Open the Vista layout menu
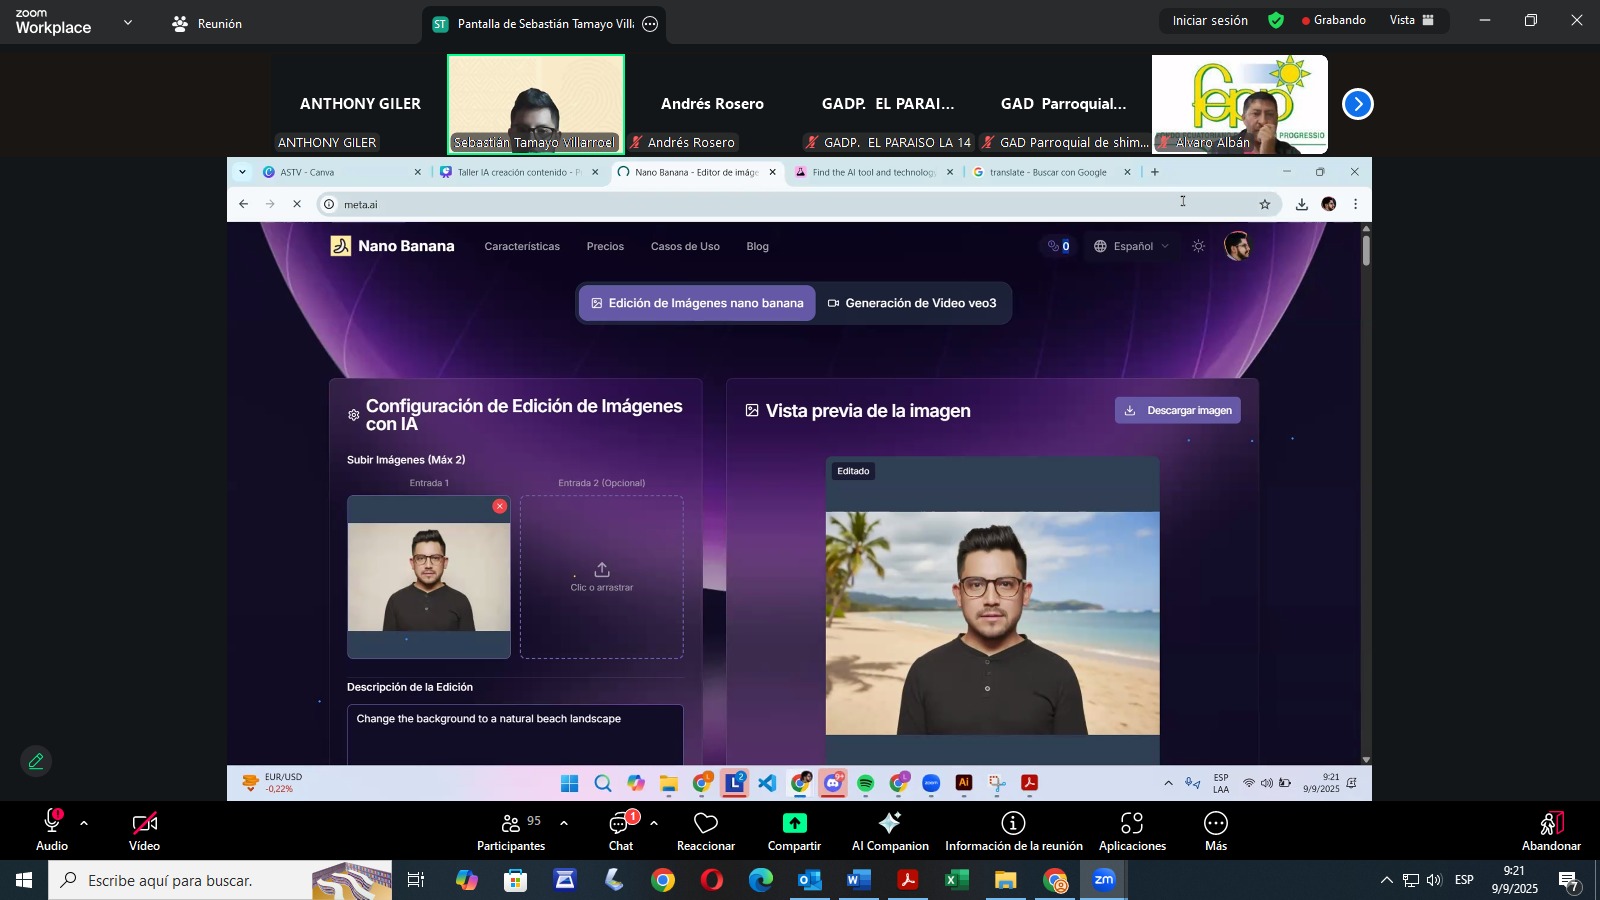 (x=1411, y=20)
